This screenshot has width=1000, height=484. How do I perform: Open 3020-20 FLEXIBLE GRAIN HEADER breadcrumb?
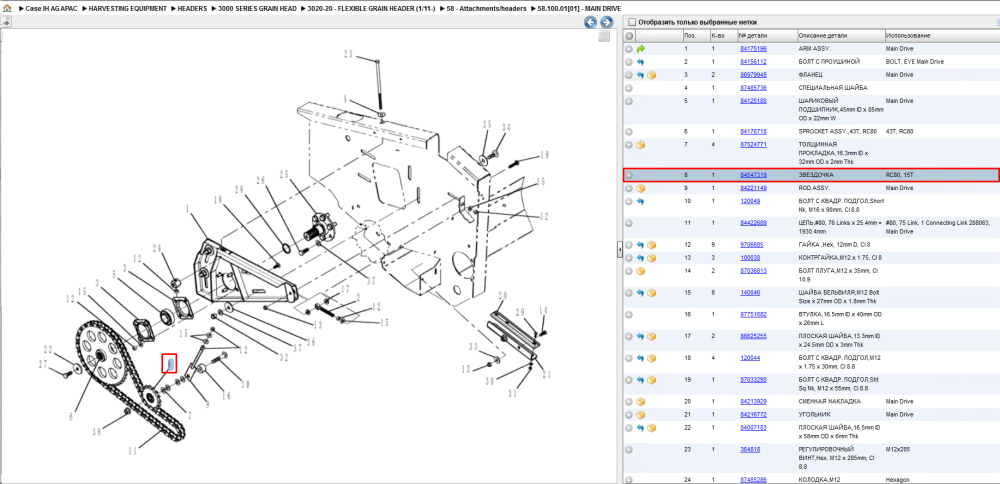click(371, 9)
